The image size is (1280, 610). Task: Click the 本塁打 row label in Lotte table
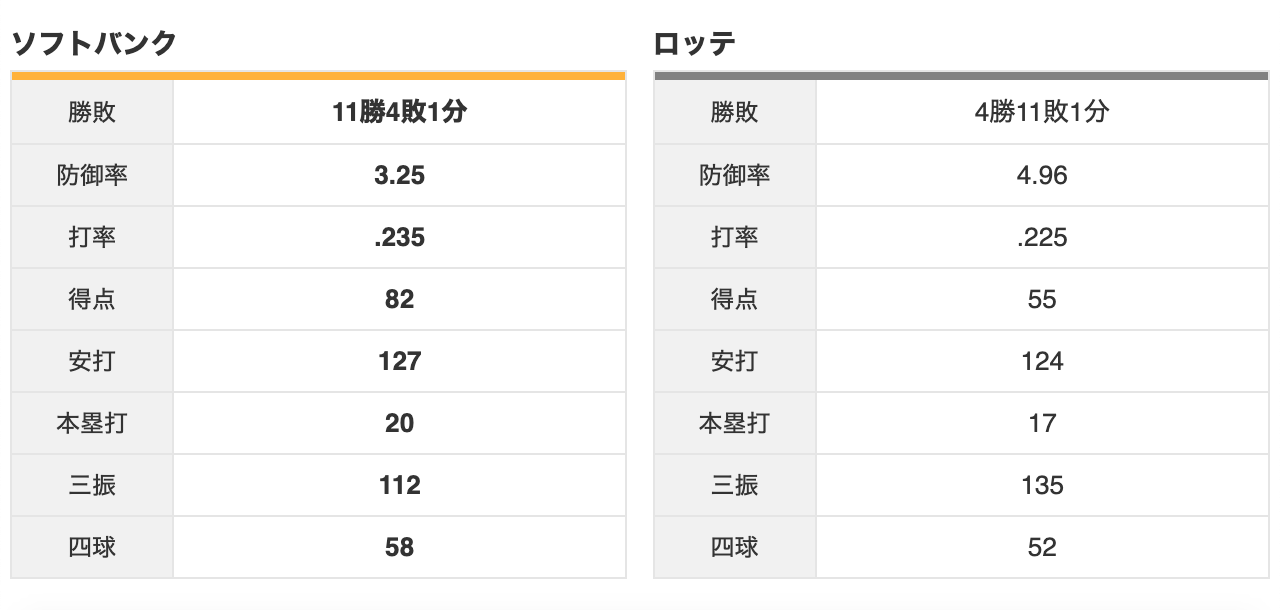tap(735, 423)
